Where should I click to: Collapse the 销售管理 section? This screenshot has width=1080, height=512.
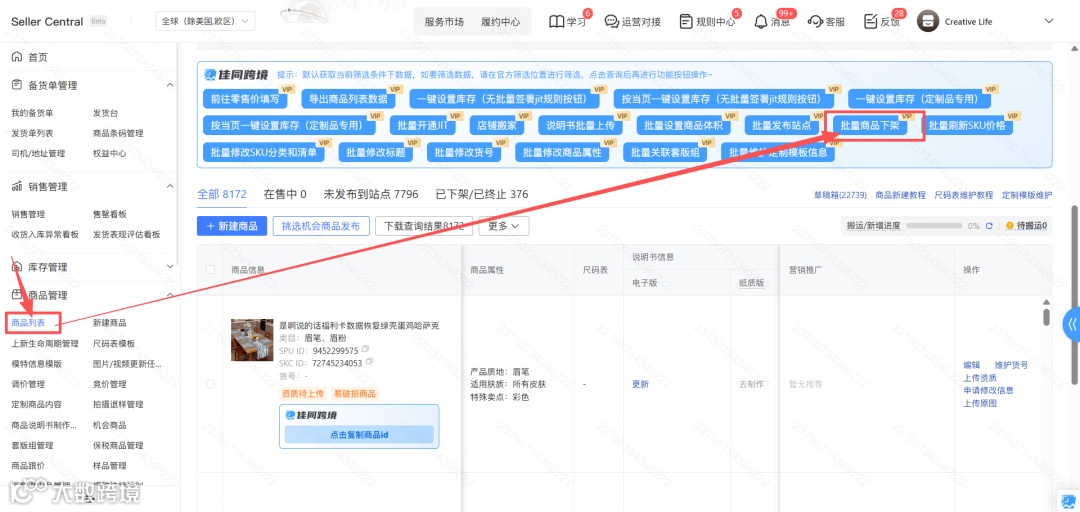170,186
